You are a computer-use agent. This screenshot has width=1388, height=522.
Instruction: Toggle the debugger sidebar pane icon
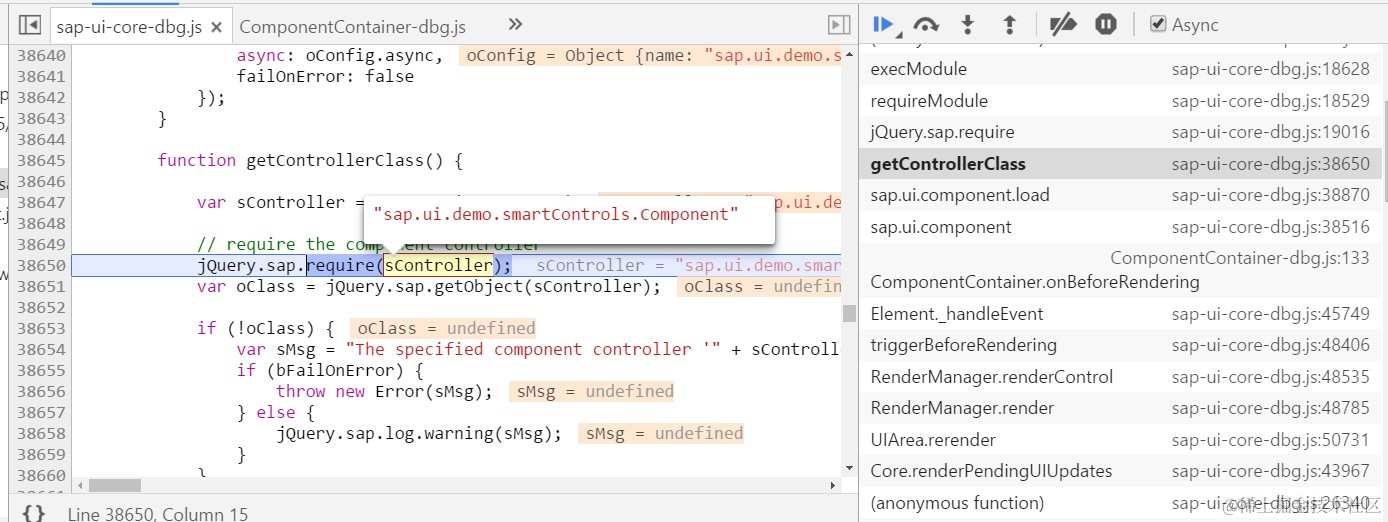[839, 25]
